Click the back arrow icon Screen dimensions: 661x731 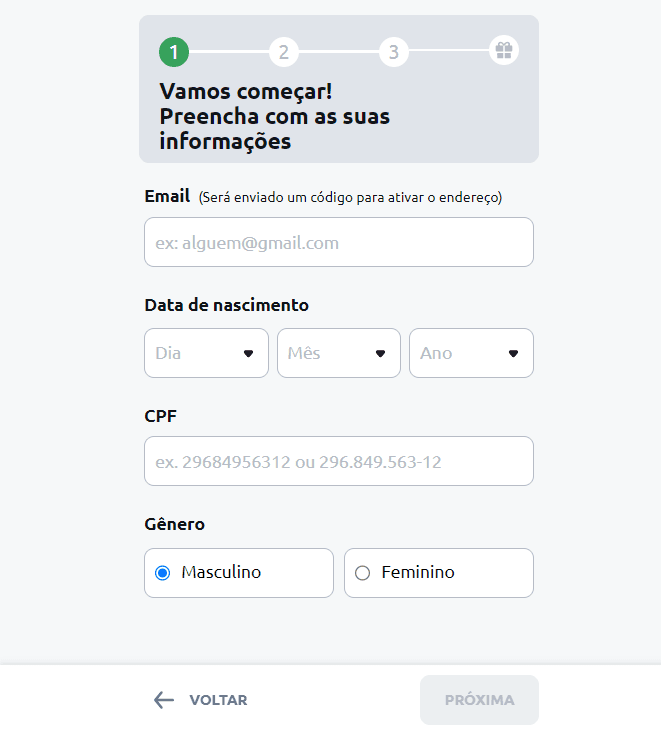click(164, 700)
